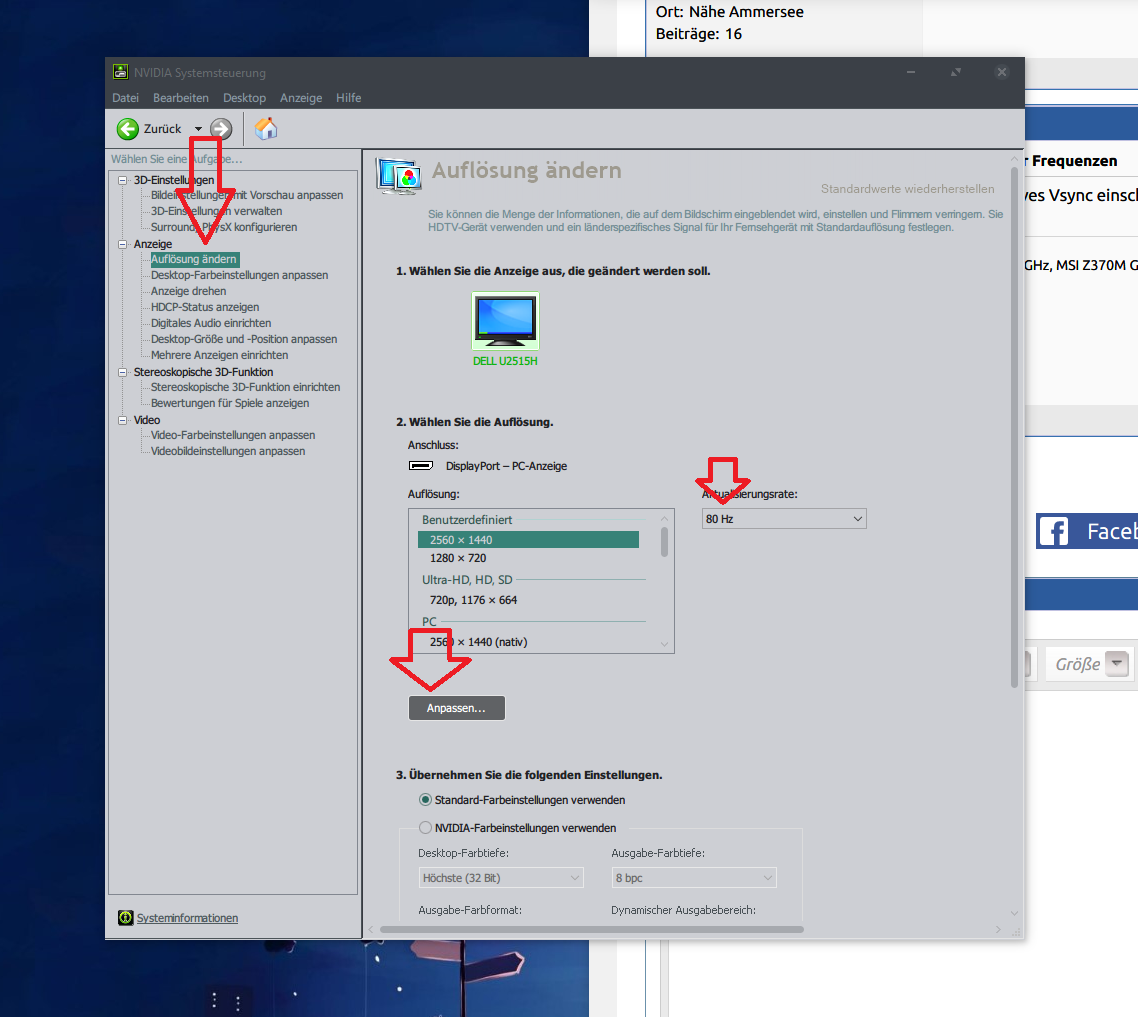Click the NVIDIA Systemsteuerung title bar icon

pyautogui.click(x=120, y=72)
